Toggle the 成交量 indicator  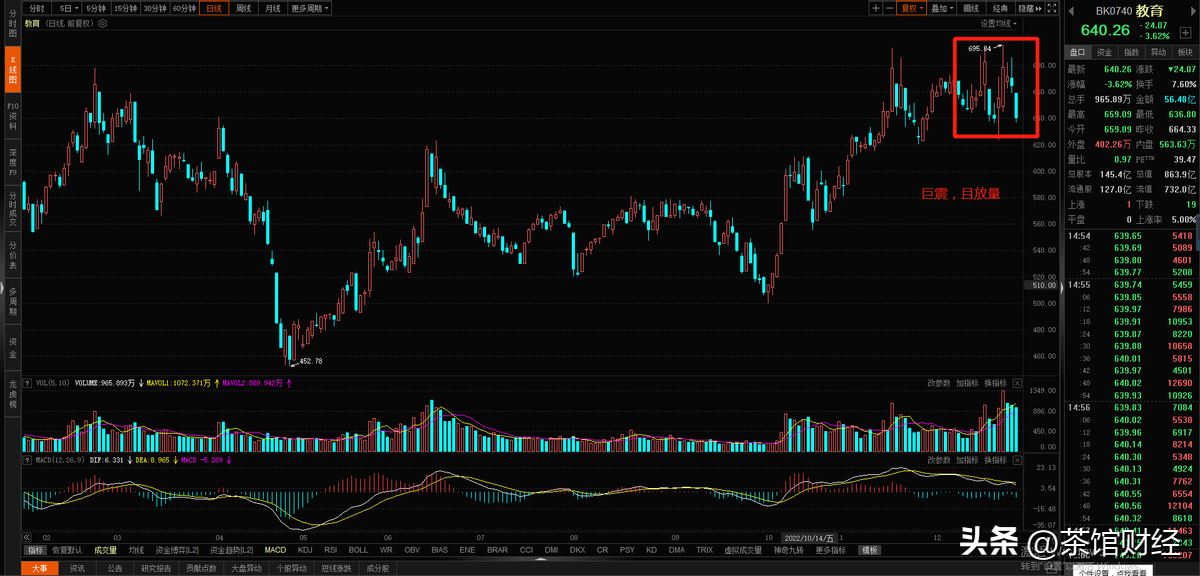(105, 550)
